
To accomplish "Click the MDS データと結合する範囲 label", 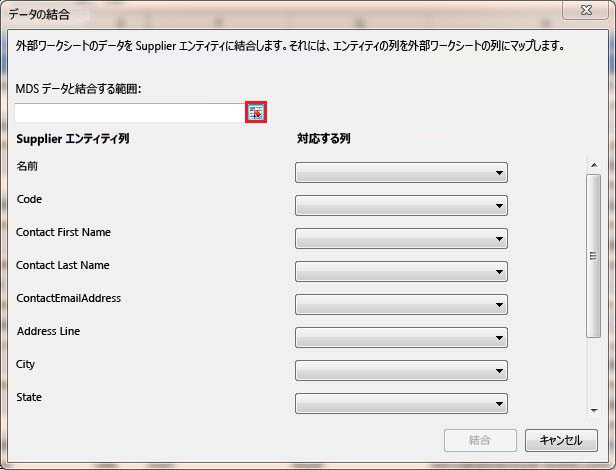I will point(78,89).
